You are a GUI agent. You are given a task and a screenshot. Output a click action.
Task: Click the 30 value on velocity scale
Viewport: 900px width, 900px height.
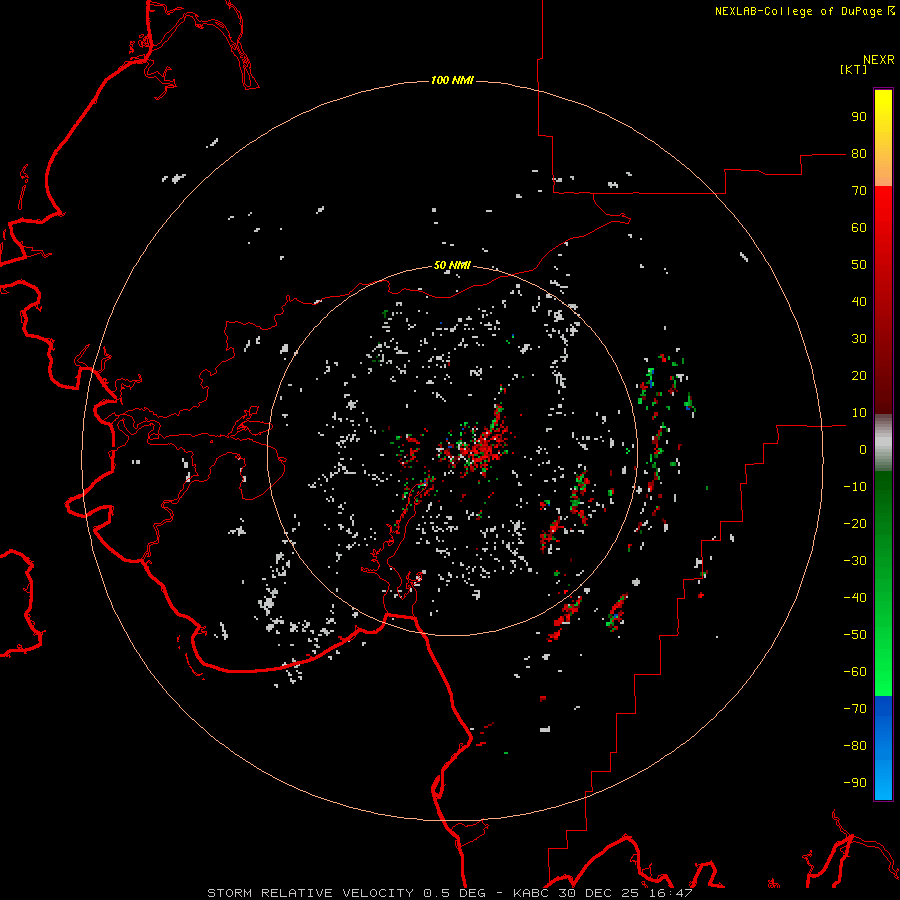tap(859, 339)
